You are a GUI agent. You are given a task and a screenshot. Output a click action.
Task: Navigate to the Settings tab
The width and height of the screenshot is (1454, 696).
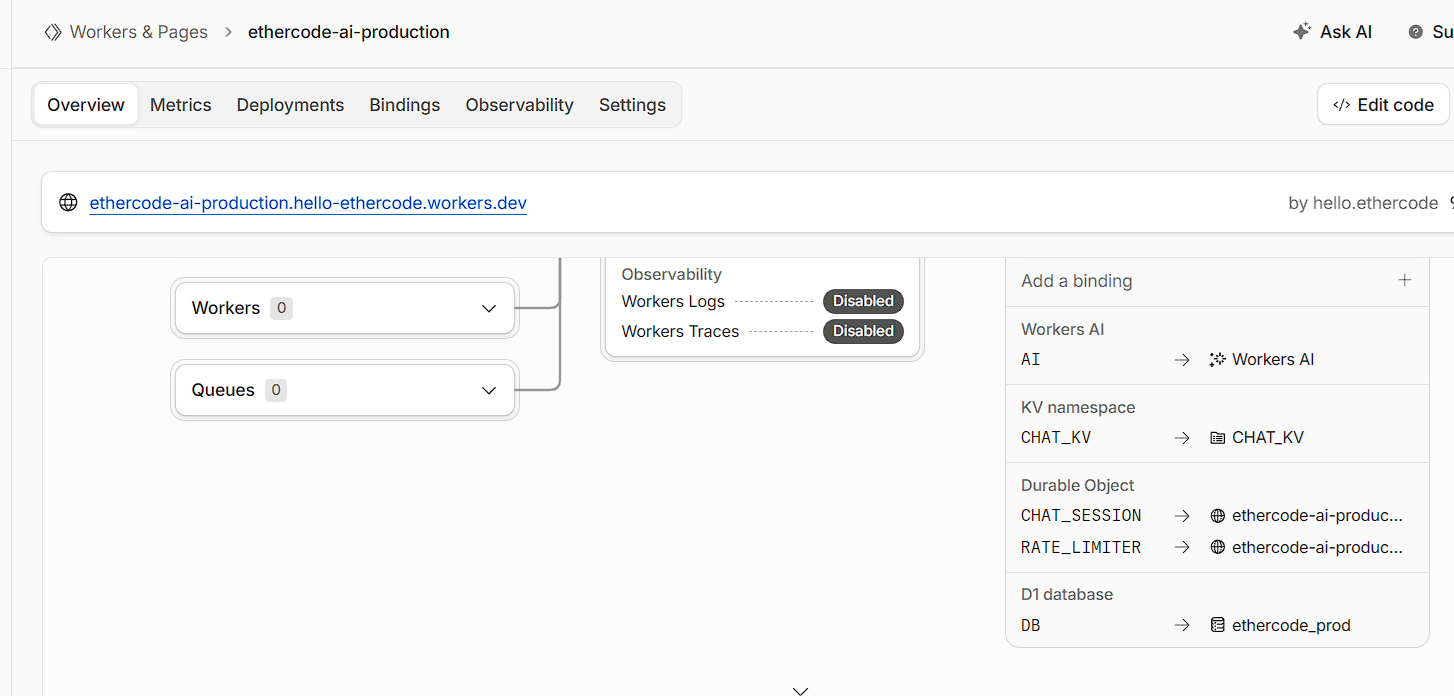click(x=632, y=105)
